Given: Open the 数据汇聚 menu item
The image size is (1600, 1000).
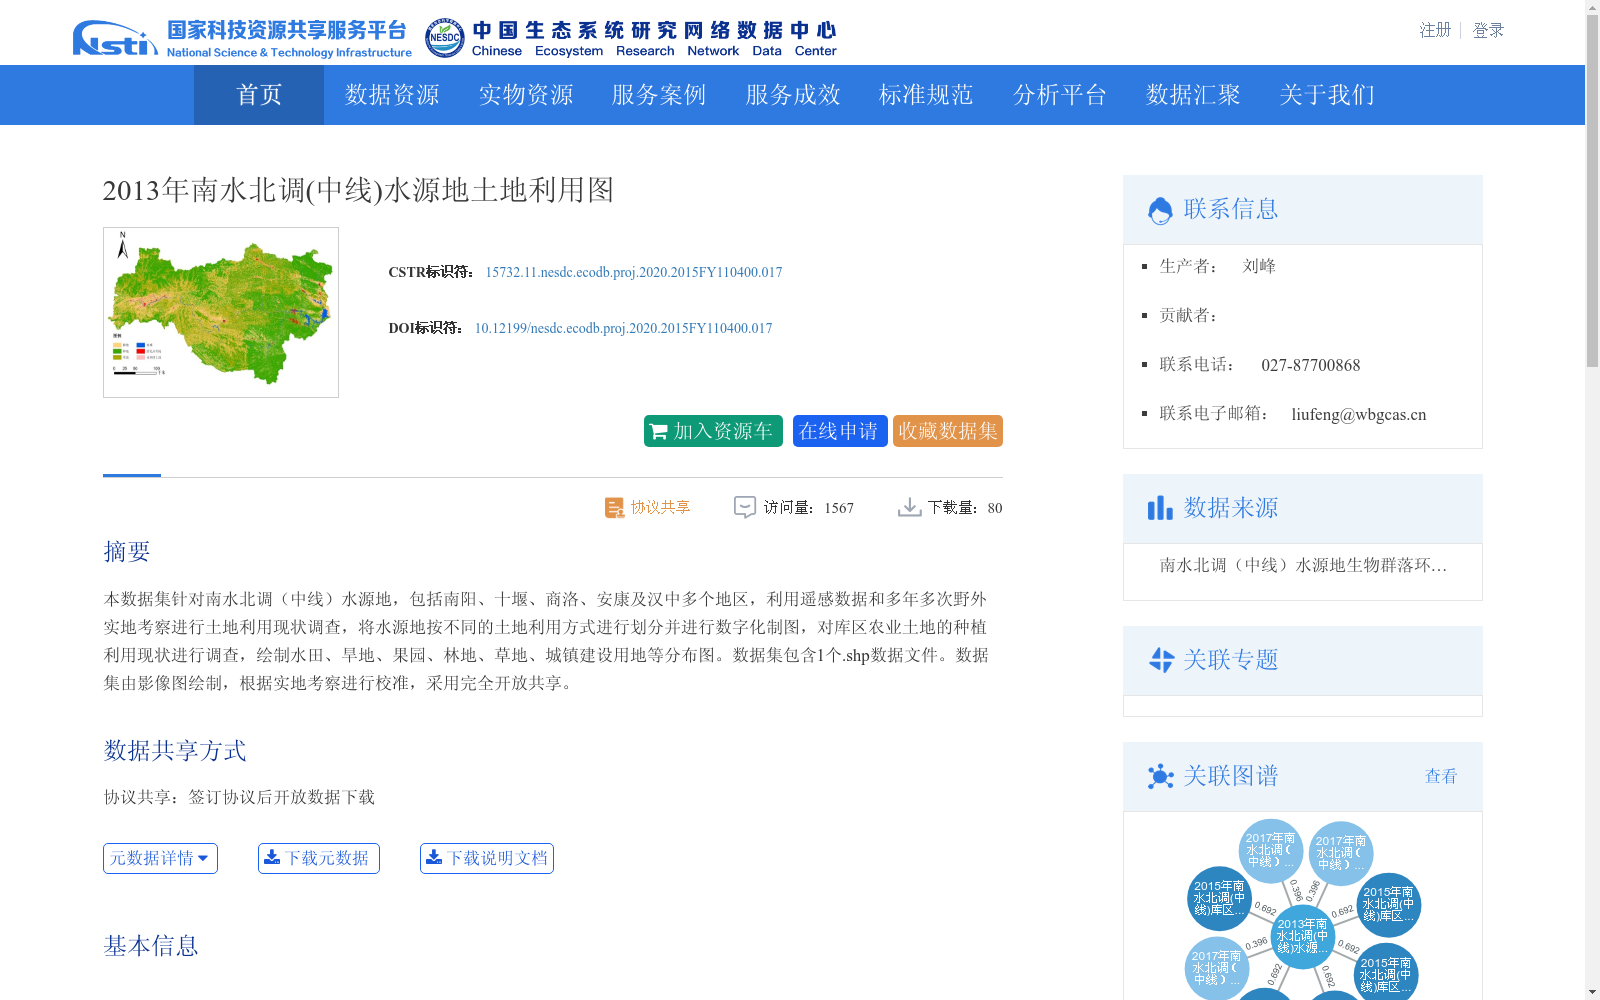Looking at the screenshot, I should pyautogui.click(x=1193, y=95).
